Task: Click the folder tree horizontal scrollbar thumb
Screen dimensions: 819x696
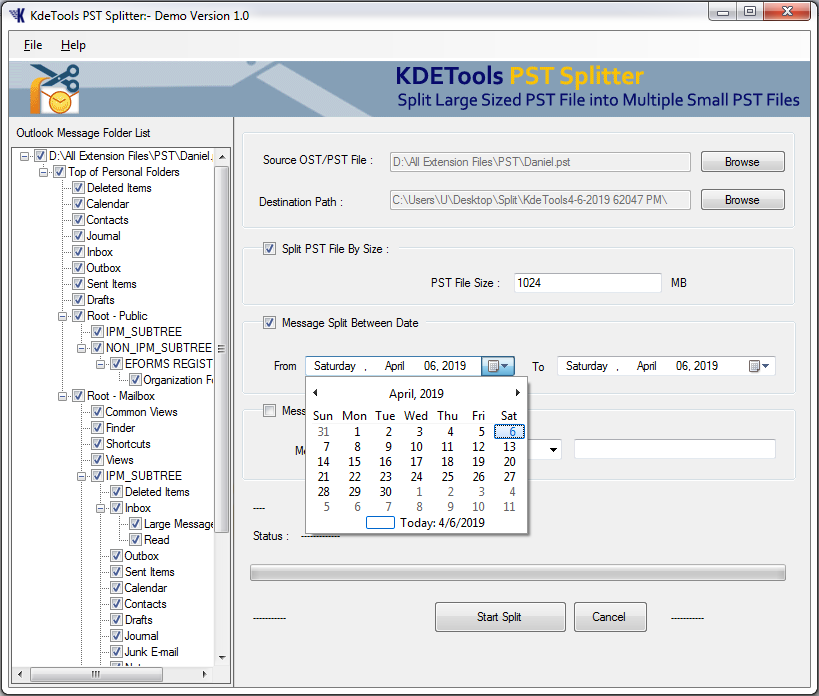Action: [x=96, y=674]
